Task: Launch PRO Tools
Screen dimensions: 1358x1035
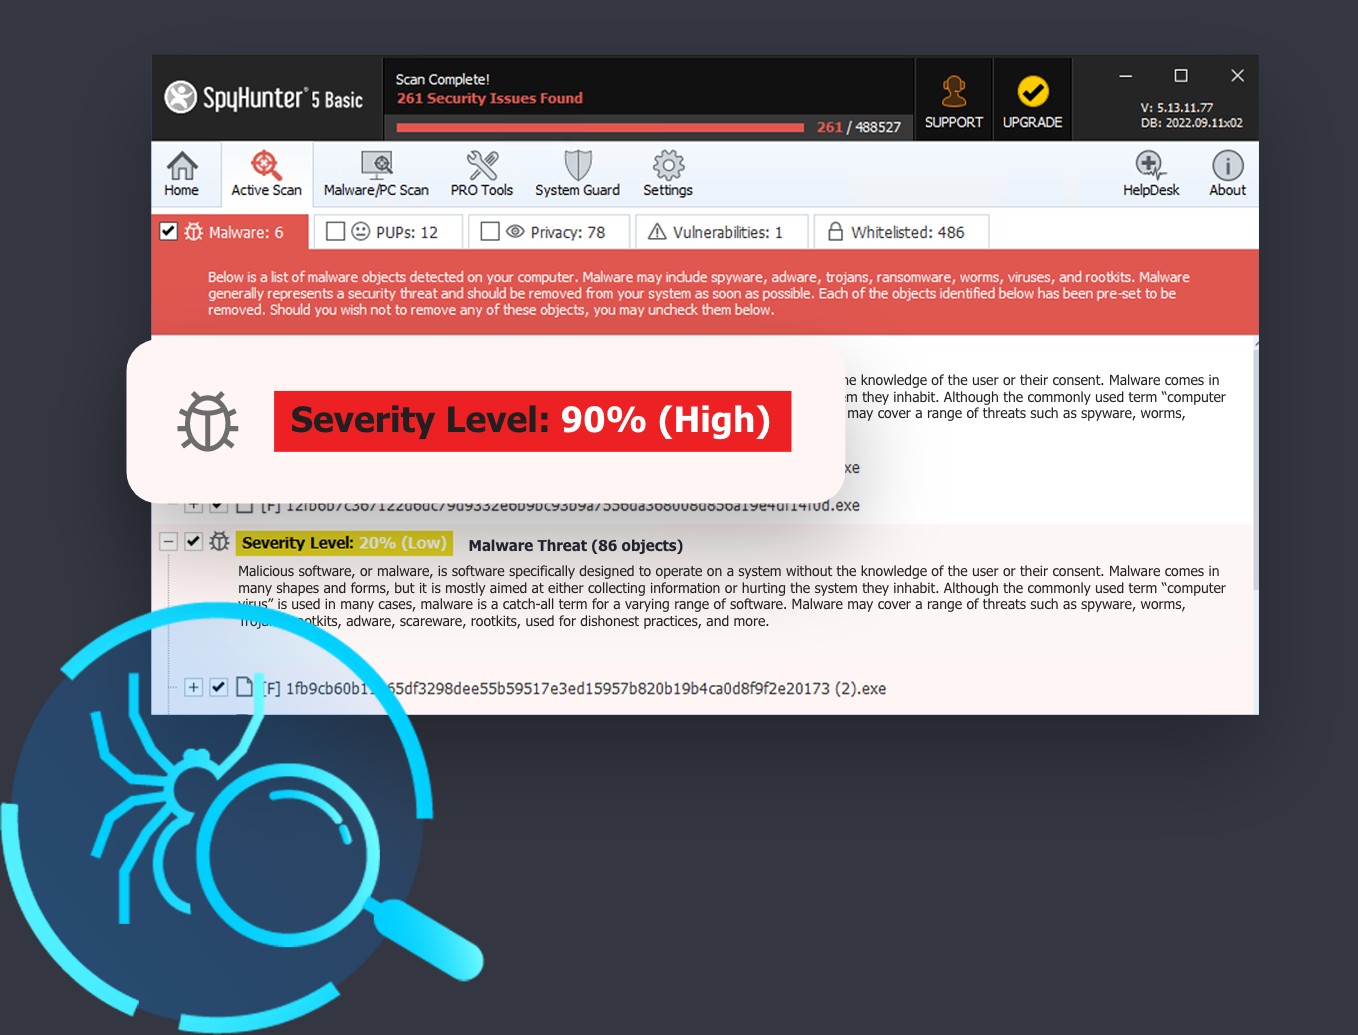Action: point(481,172)
